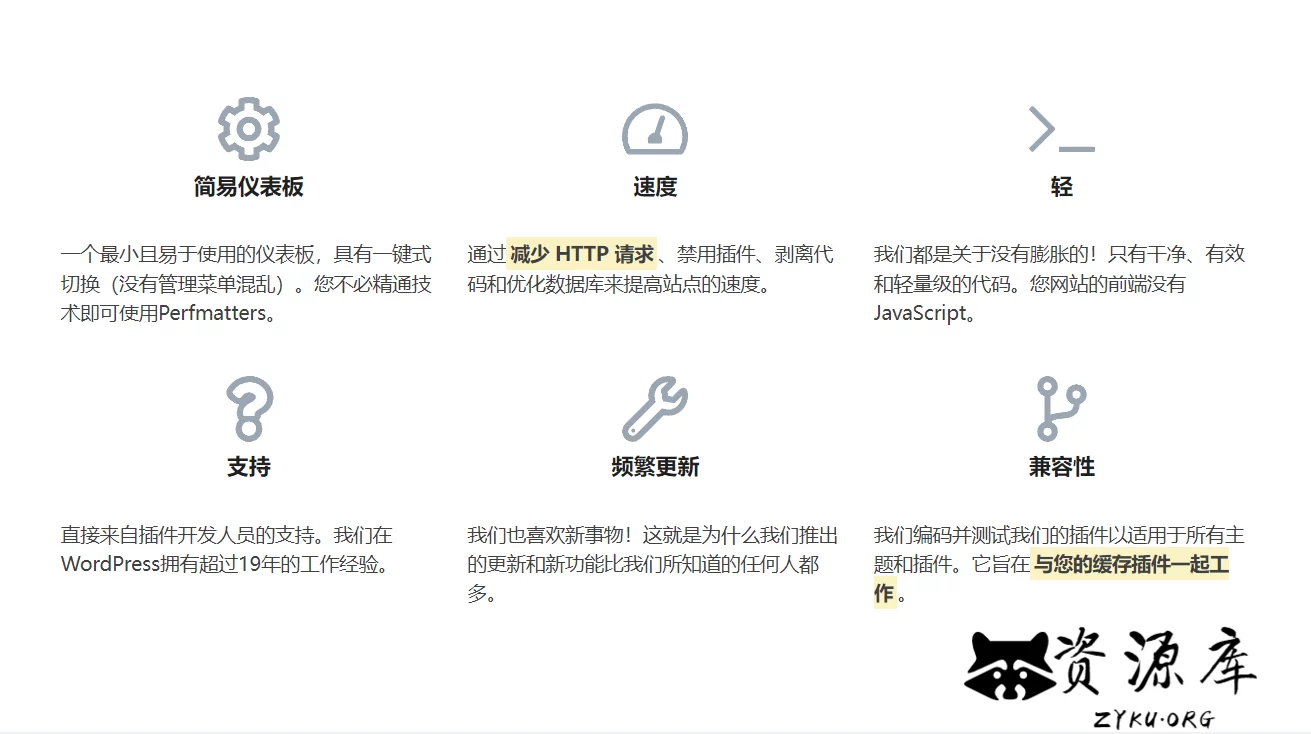Click the 支持 heading text
The width and height of the screenshot is (1311, 734).
coord(248,467)
